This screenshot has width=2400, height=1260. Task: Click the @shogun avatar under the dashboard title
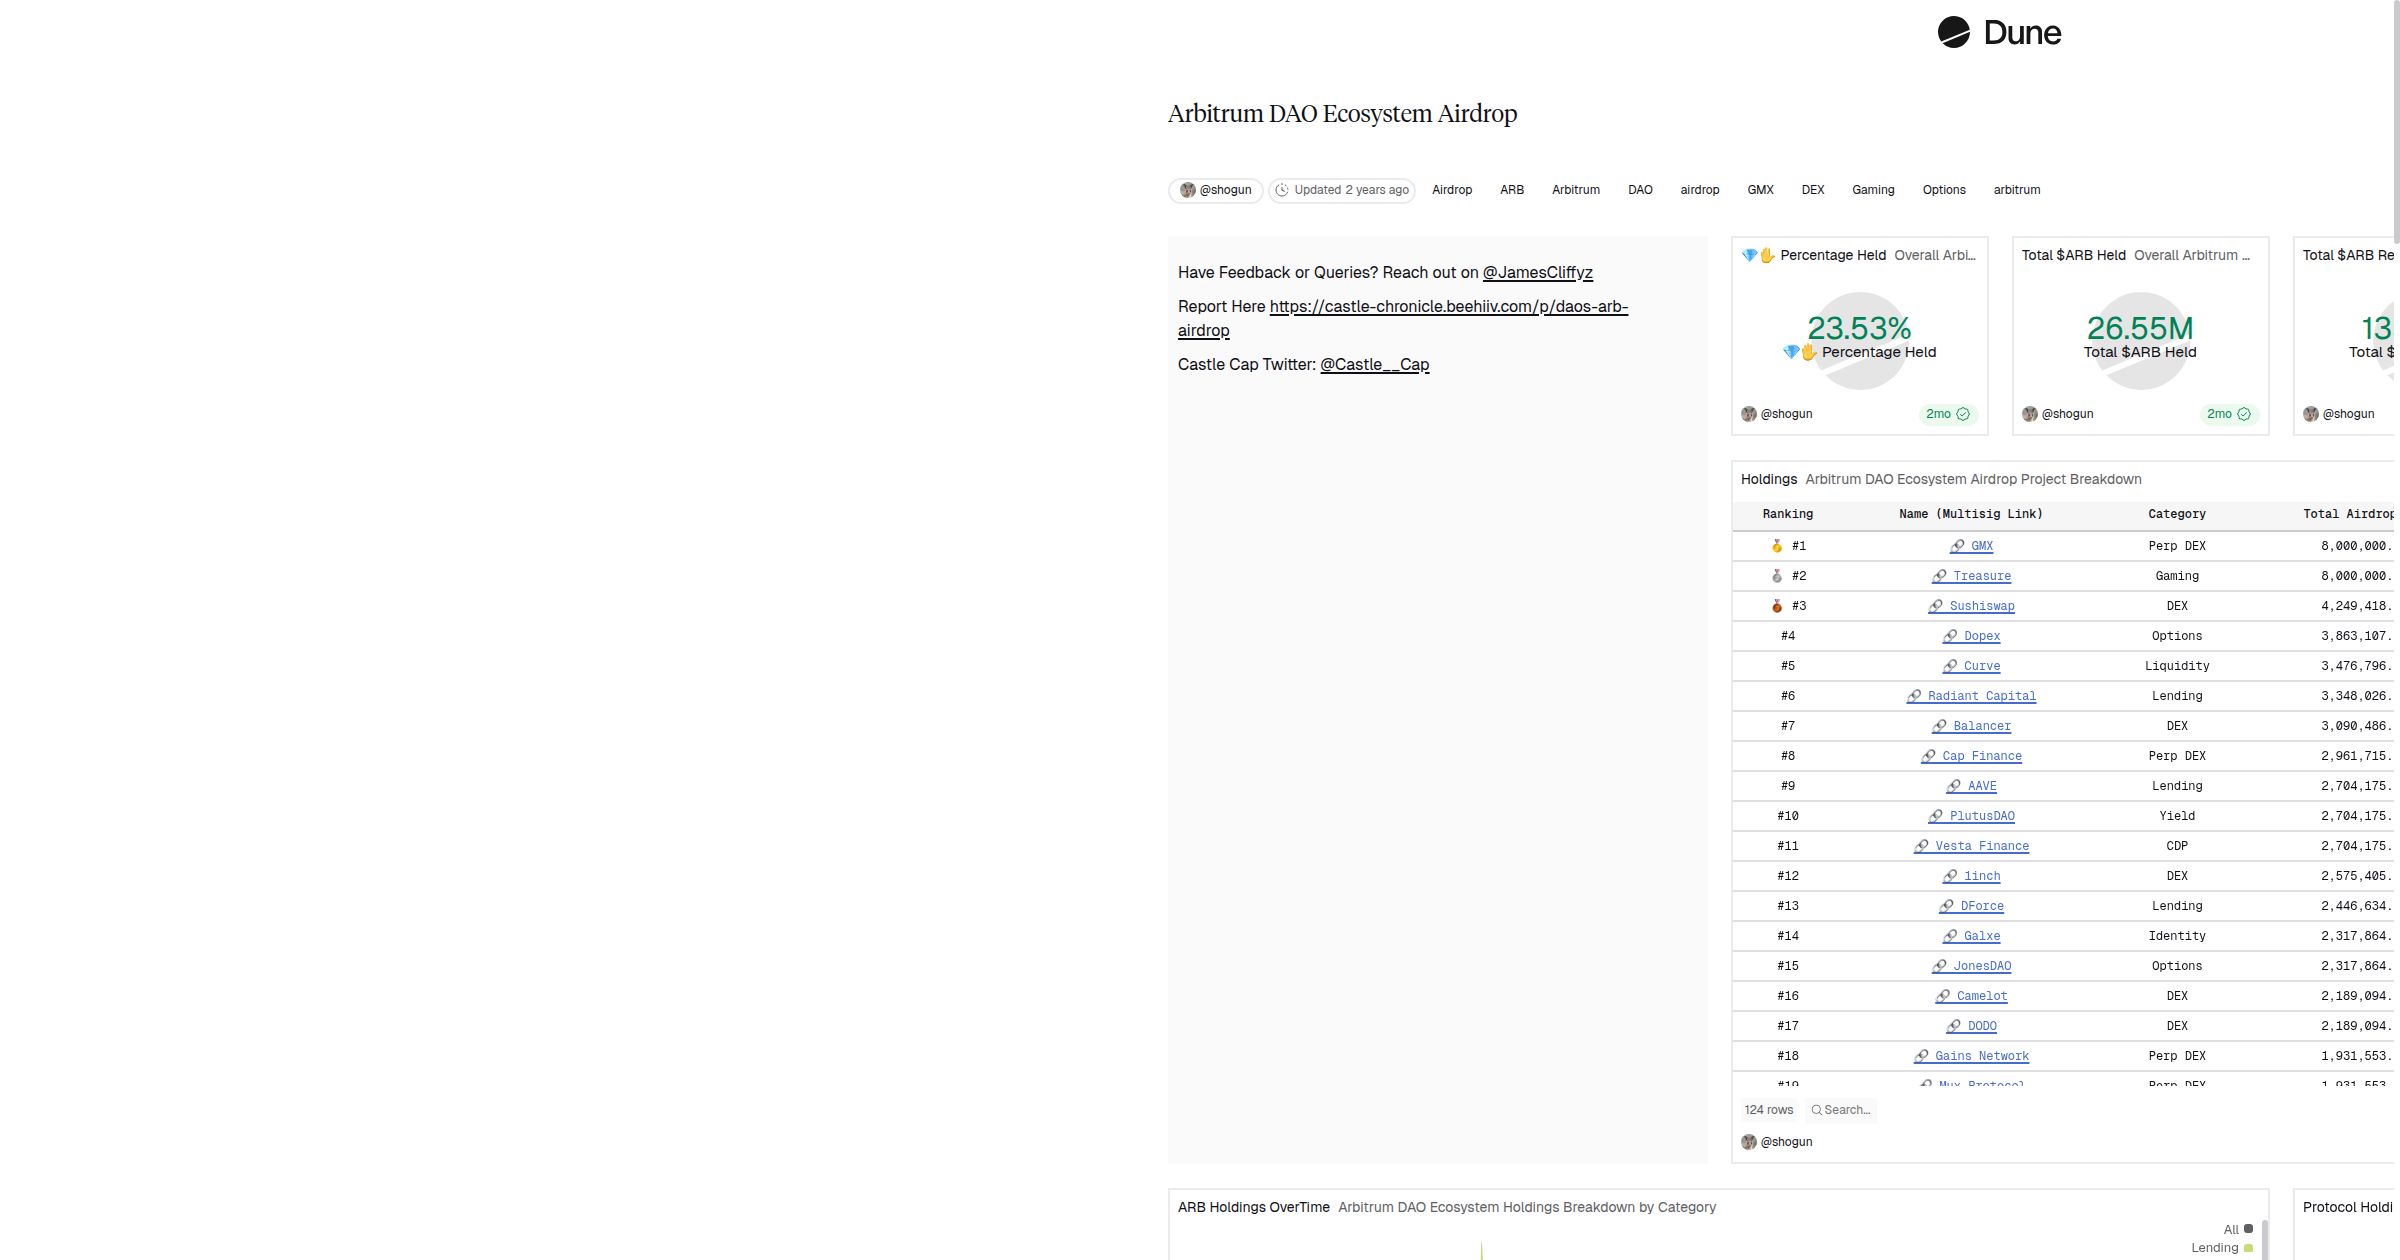1189,190
